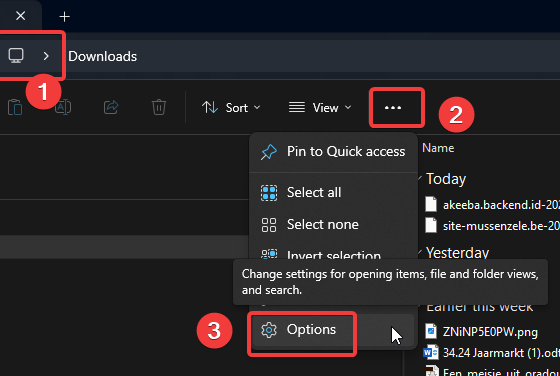Collapse the Today group
Image resolution: width=560 pixels, height=376 pixels.
(420, 178)
